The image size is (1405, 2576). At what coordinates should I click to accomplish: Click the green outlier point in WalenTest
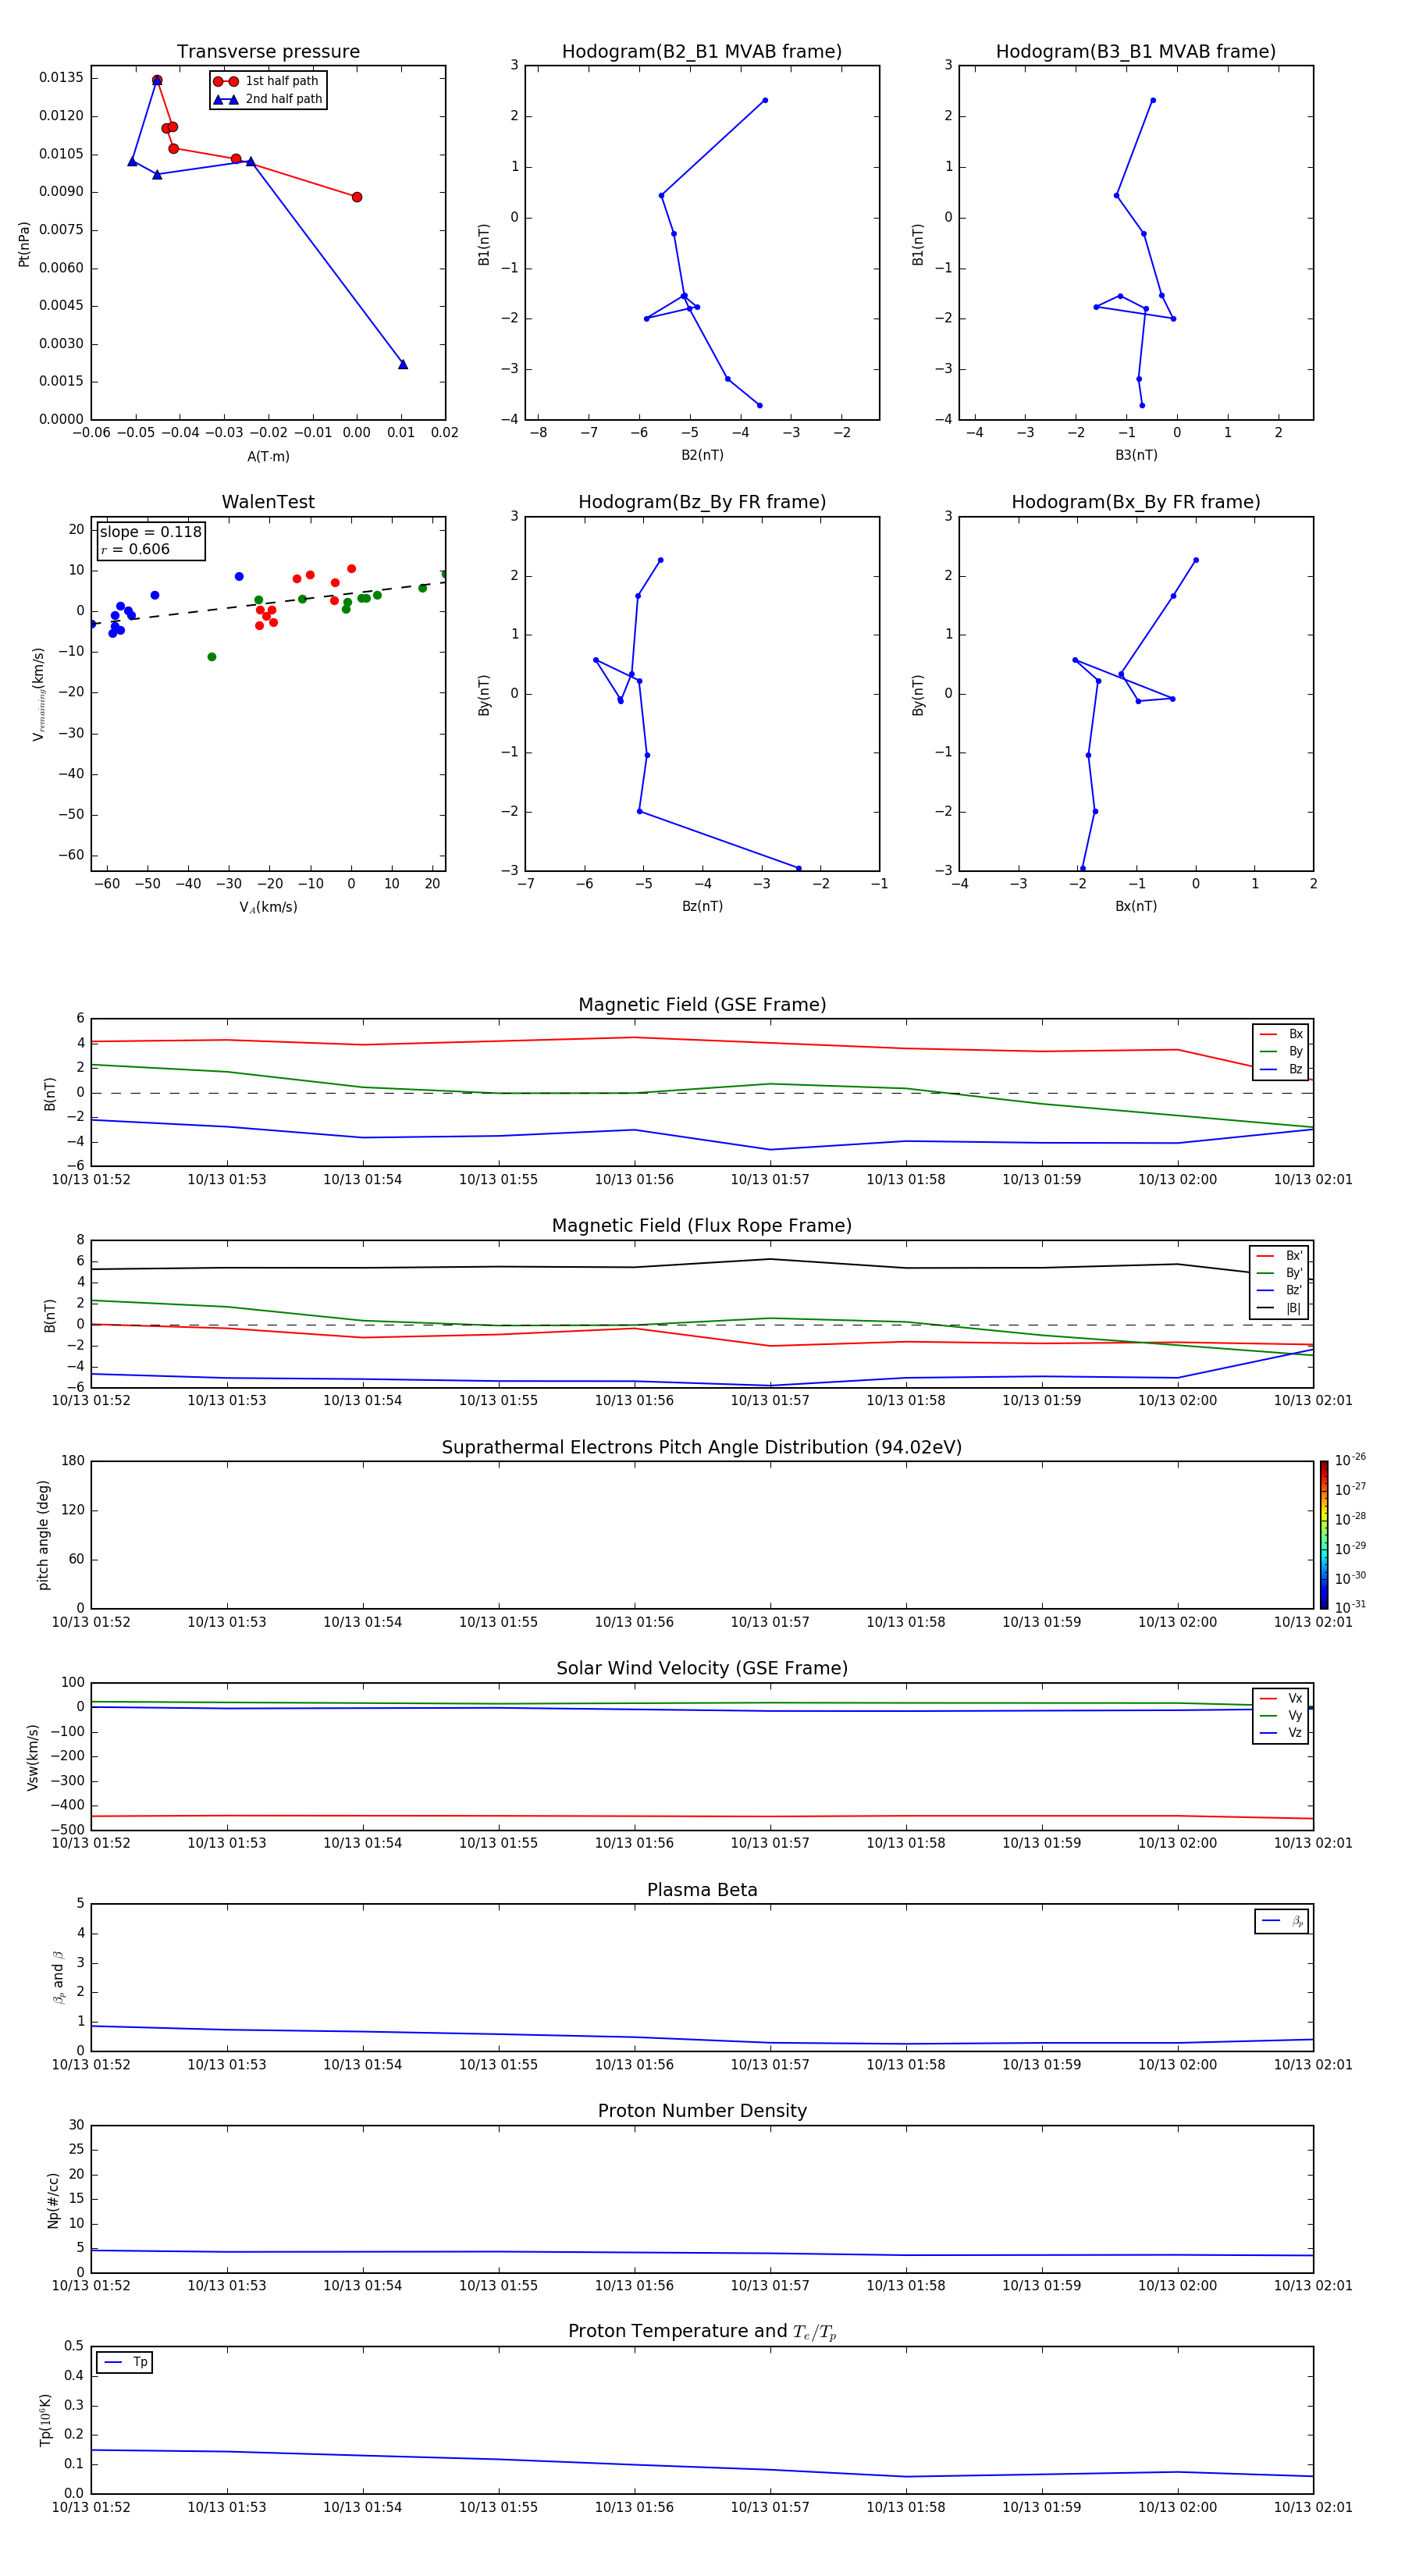(212, 657)
